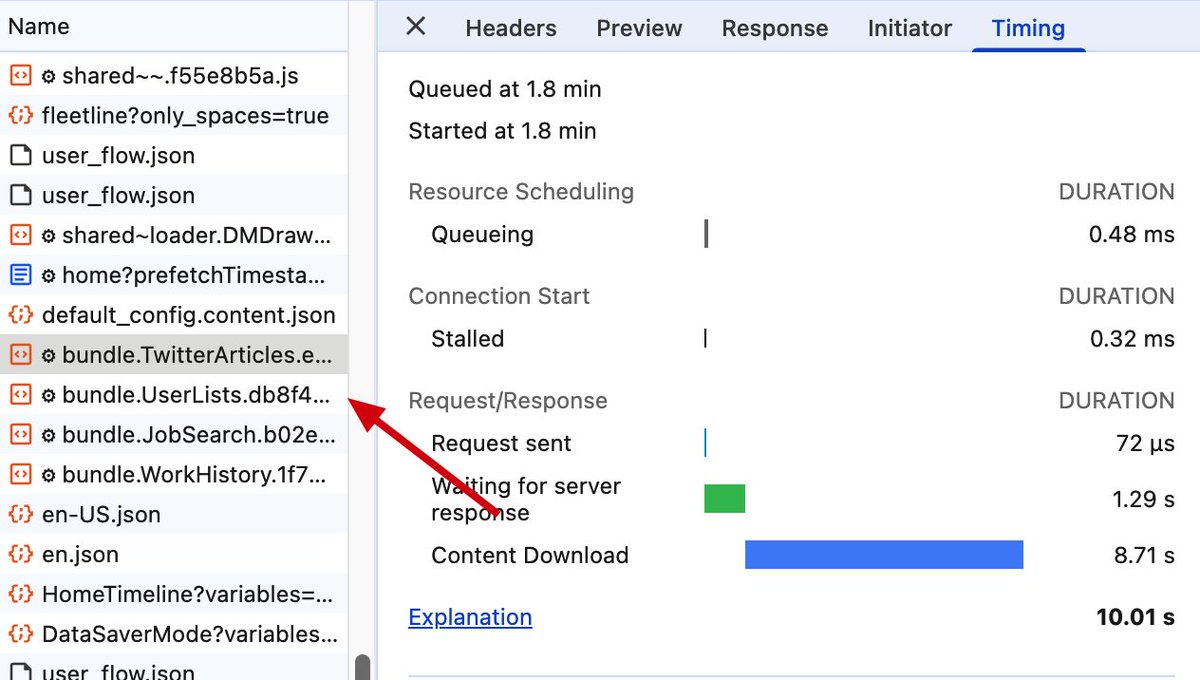This screenshot has height=680, width=1200.
Task: Select the en-US.json request
Action: pyautogui.click(x=174, y=514)
